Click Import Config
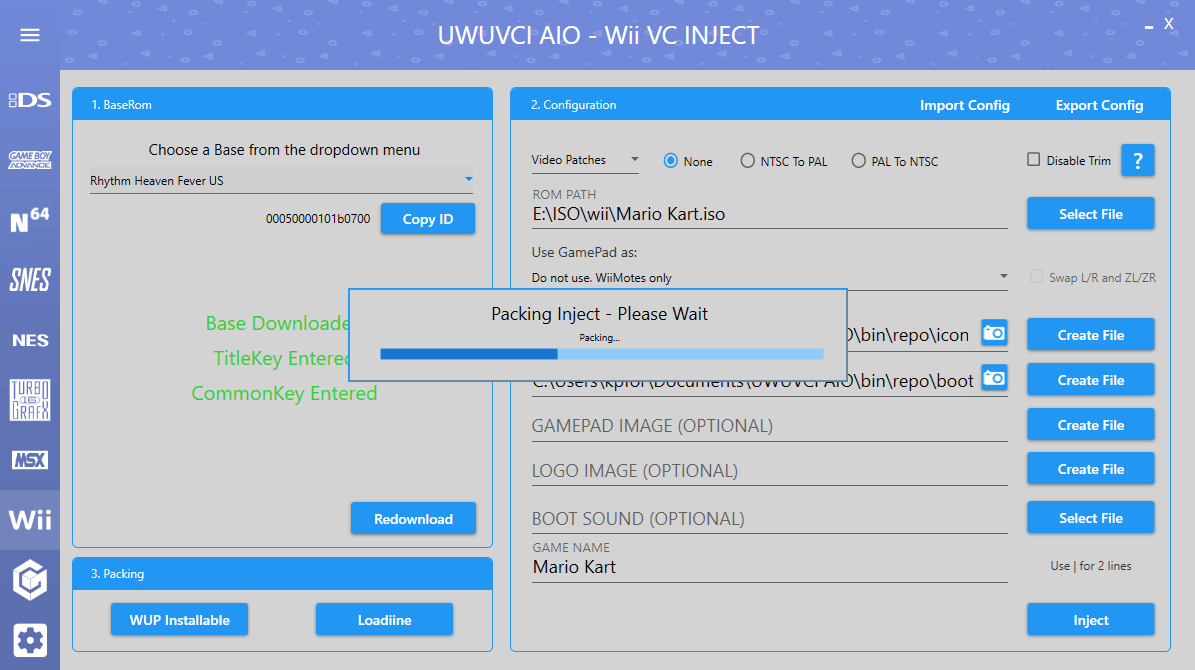This screenshot has width=1195, height=670. [964, 105]
